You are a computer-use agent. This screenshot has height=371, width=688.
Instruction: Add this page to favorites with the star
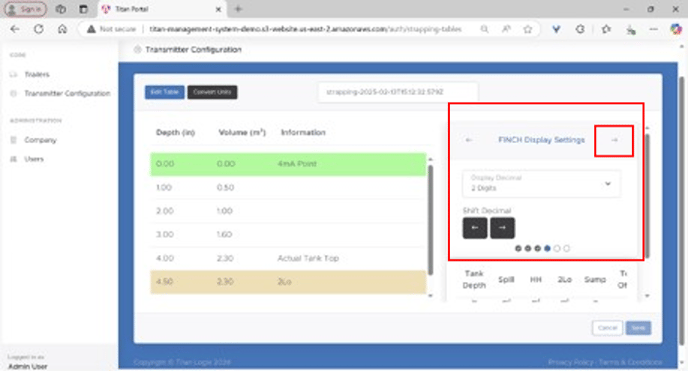pyautogui.click(x=527, y=29)
